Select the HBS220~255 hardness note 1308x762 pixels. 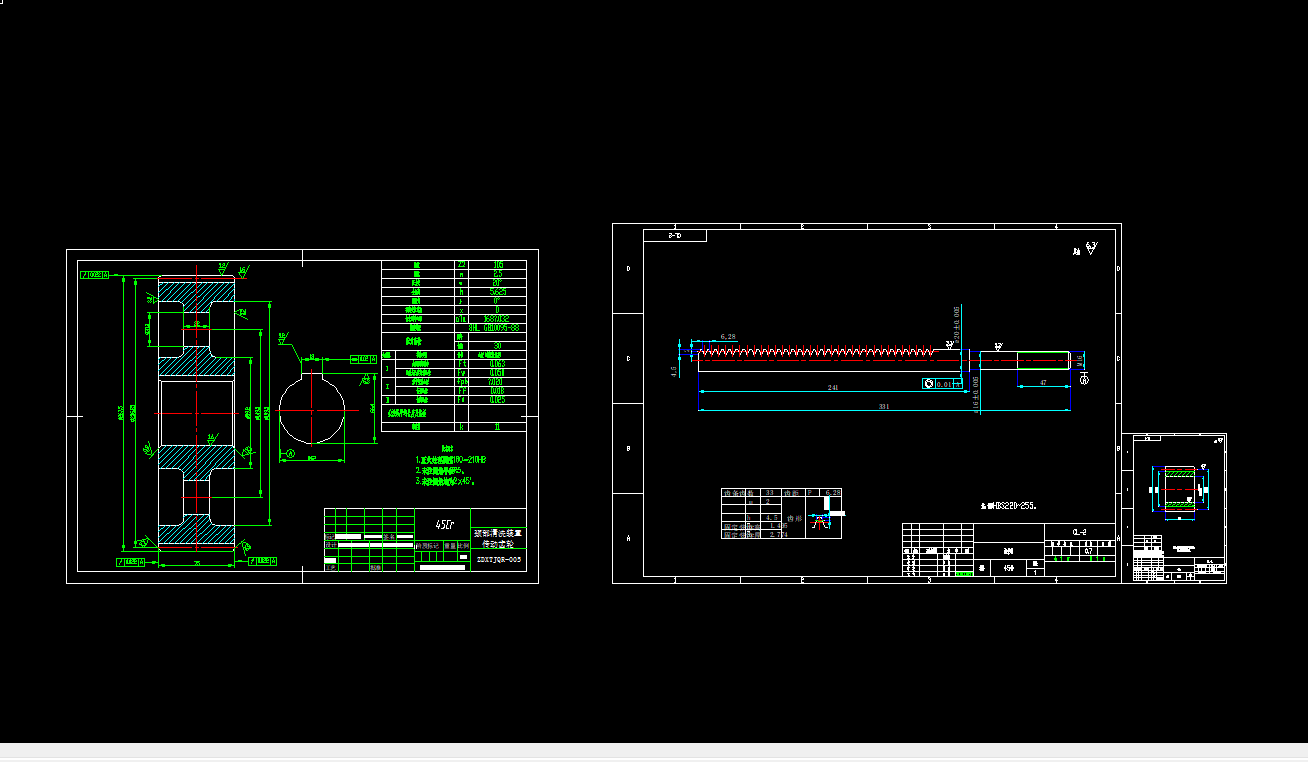click(1008, 506)
